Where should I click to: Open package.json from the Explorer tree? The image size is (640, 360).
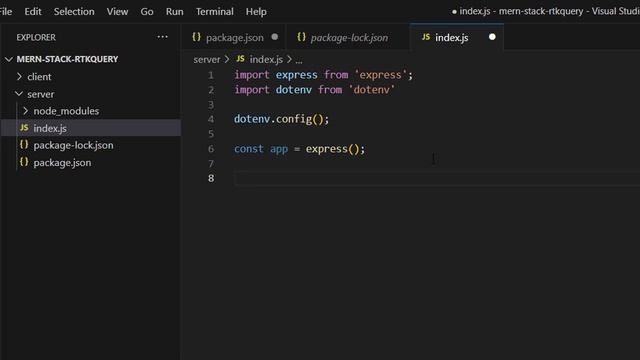coord(91,162)
